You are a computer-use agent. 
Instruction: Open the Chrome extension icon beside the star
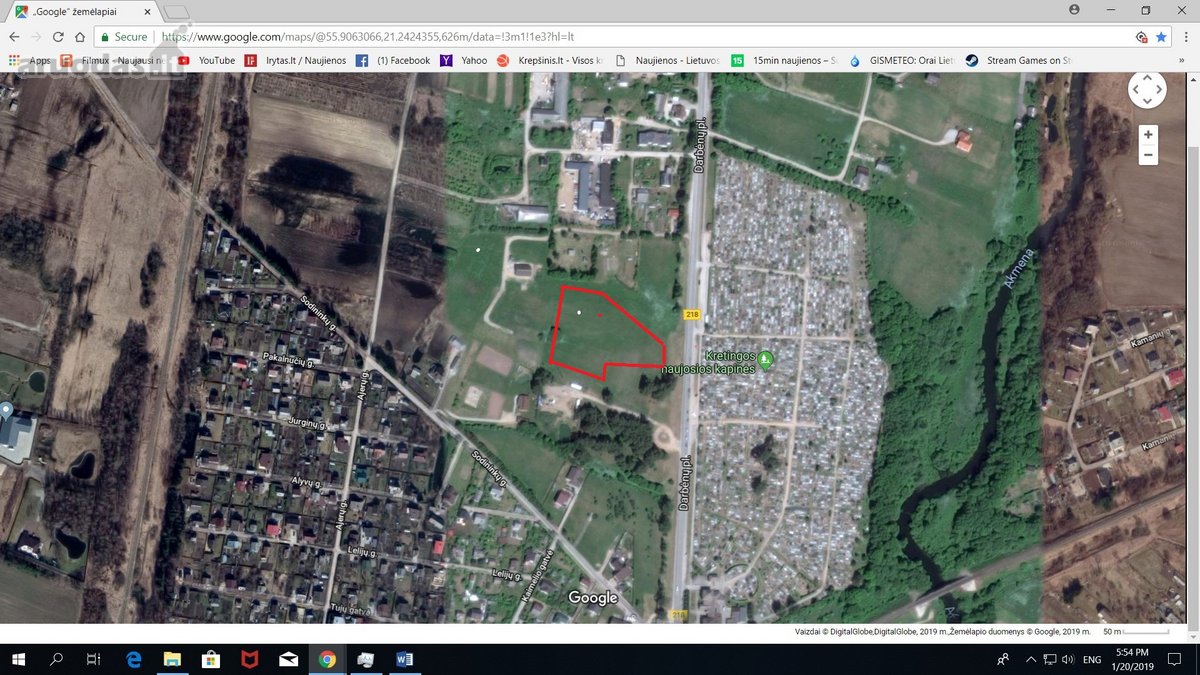click(1141, 36)
